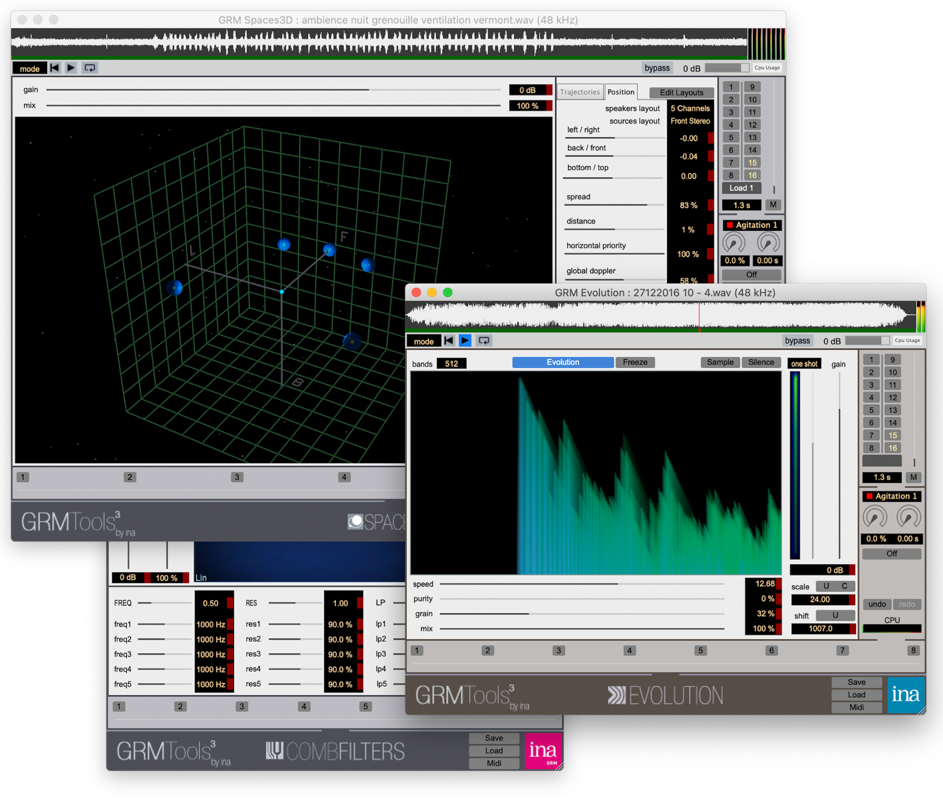Select preset 15 in the Evolution preset grid
Screen dimensions: 943x806
(892, 435)
